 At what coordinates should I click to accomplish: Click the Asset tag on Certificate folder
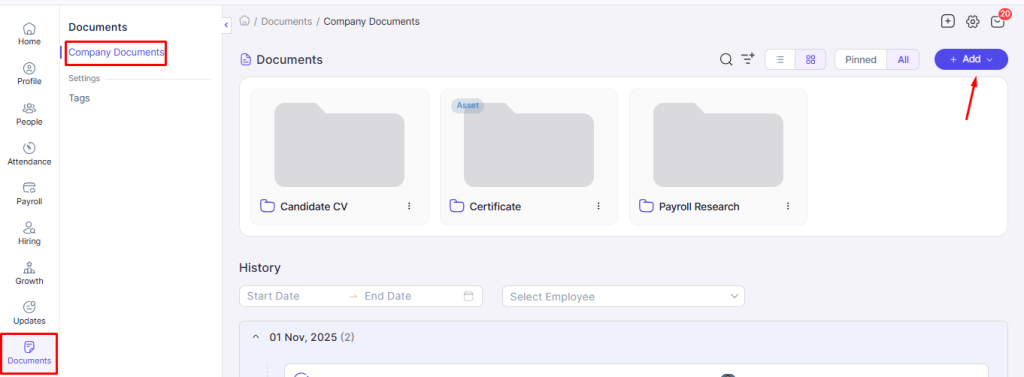468,105
